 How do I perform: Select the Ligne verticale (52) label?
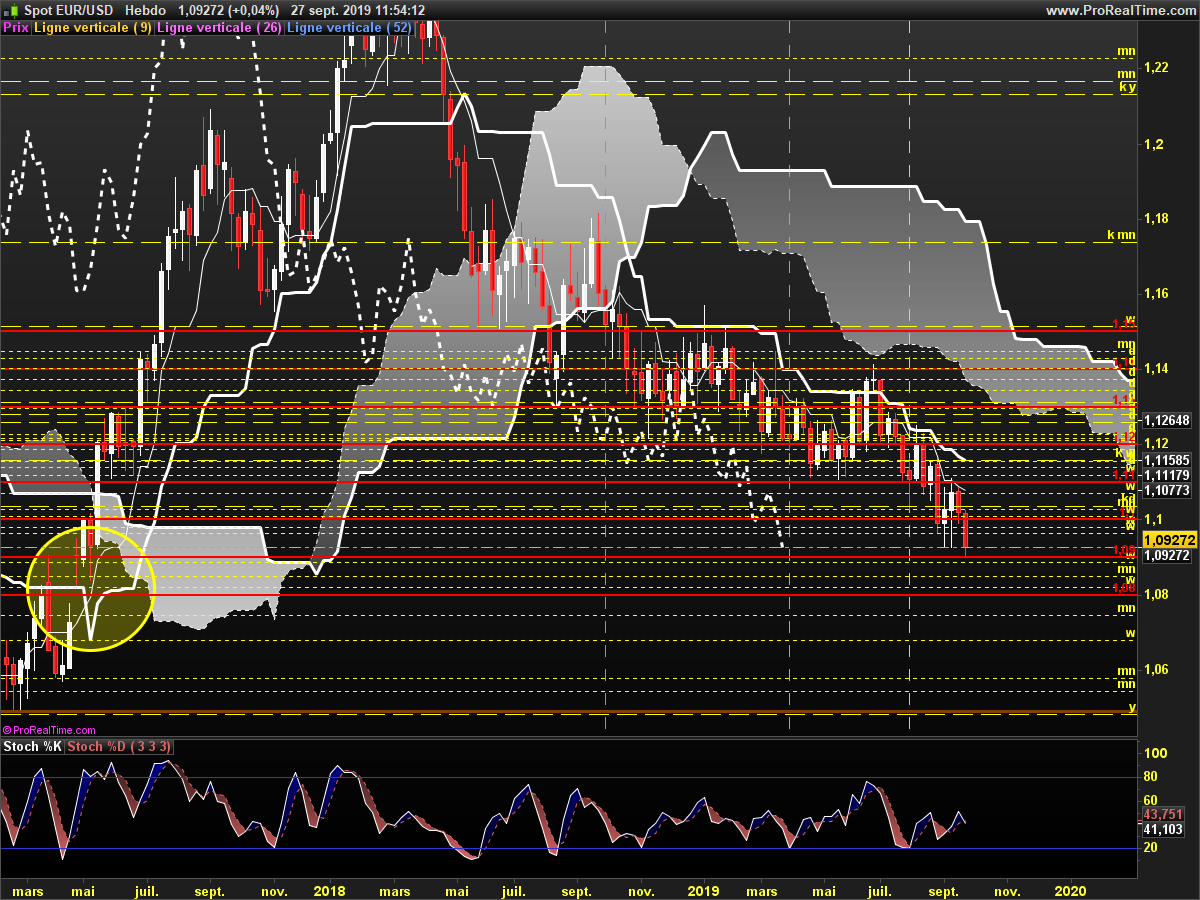[x=350, y=28]
